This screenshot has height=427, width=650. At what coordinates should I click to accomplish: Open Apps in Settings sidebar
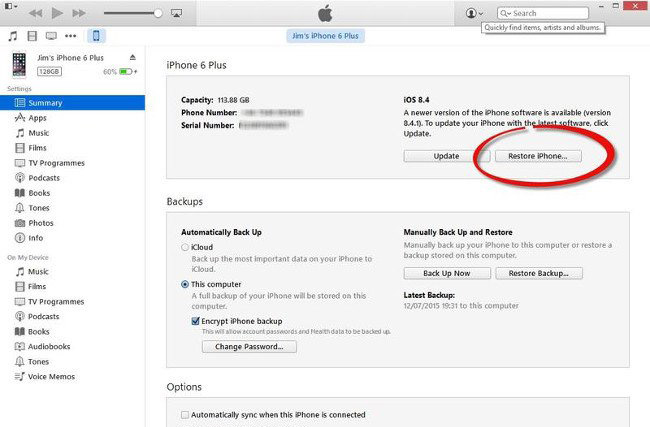tap(73, 118)
